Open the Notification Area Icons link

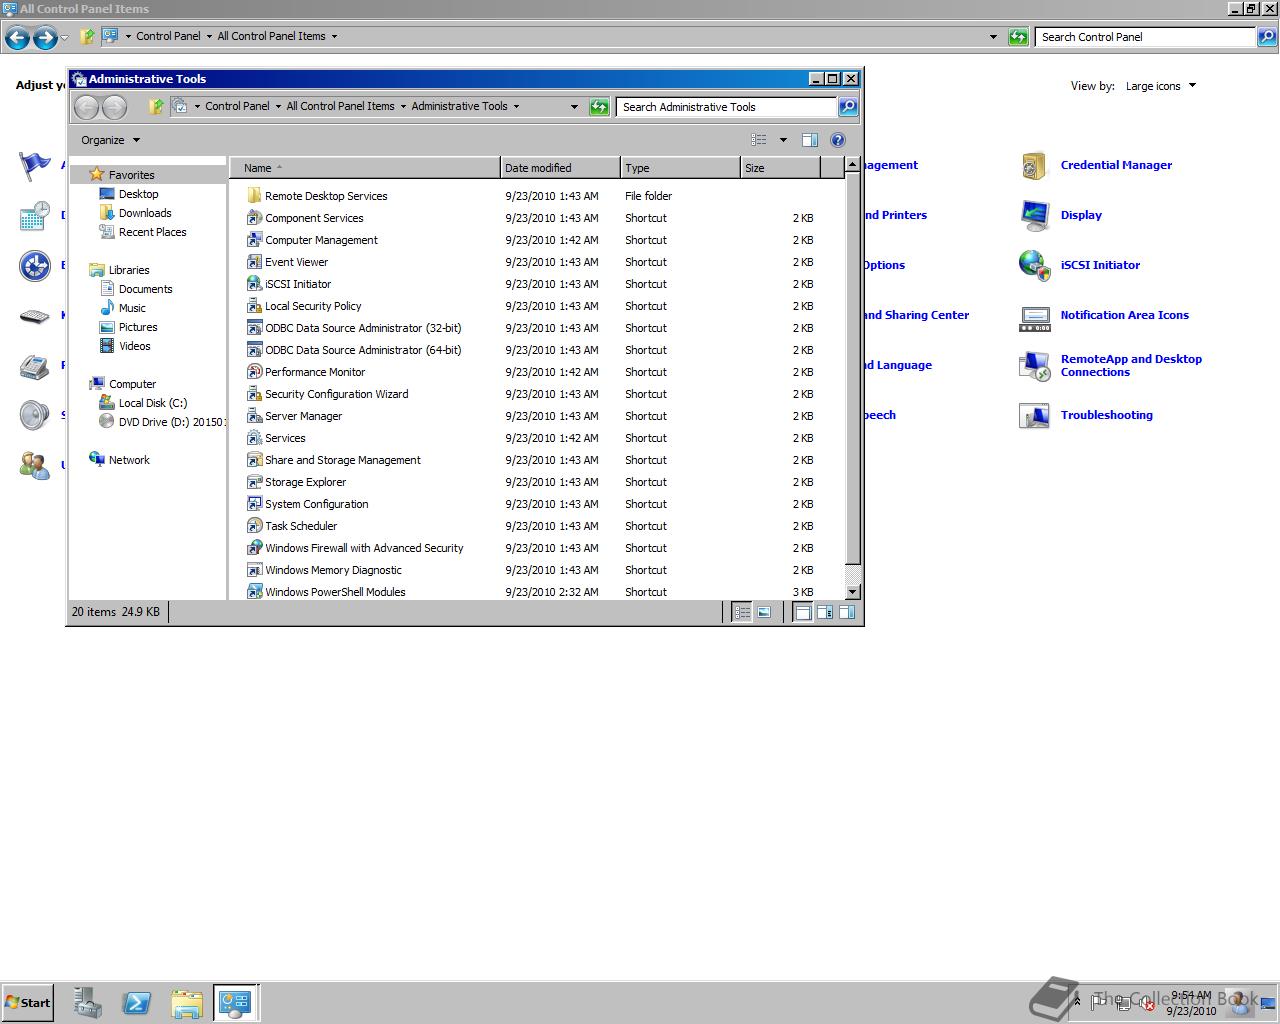point(1124,315)
